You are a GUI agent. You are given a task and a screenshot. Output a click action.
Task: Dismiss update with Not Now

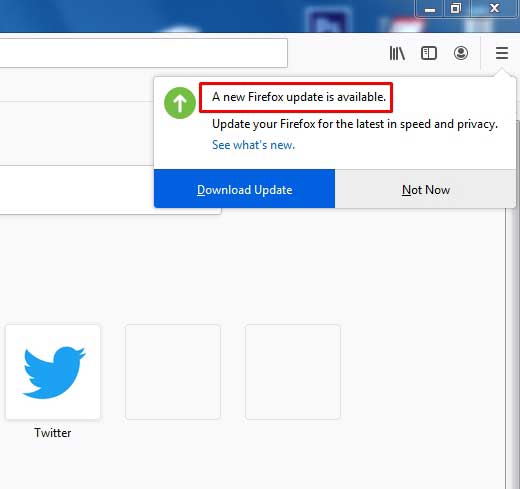pos(425,189)
